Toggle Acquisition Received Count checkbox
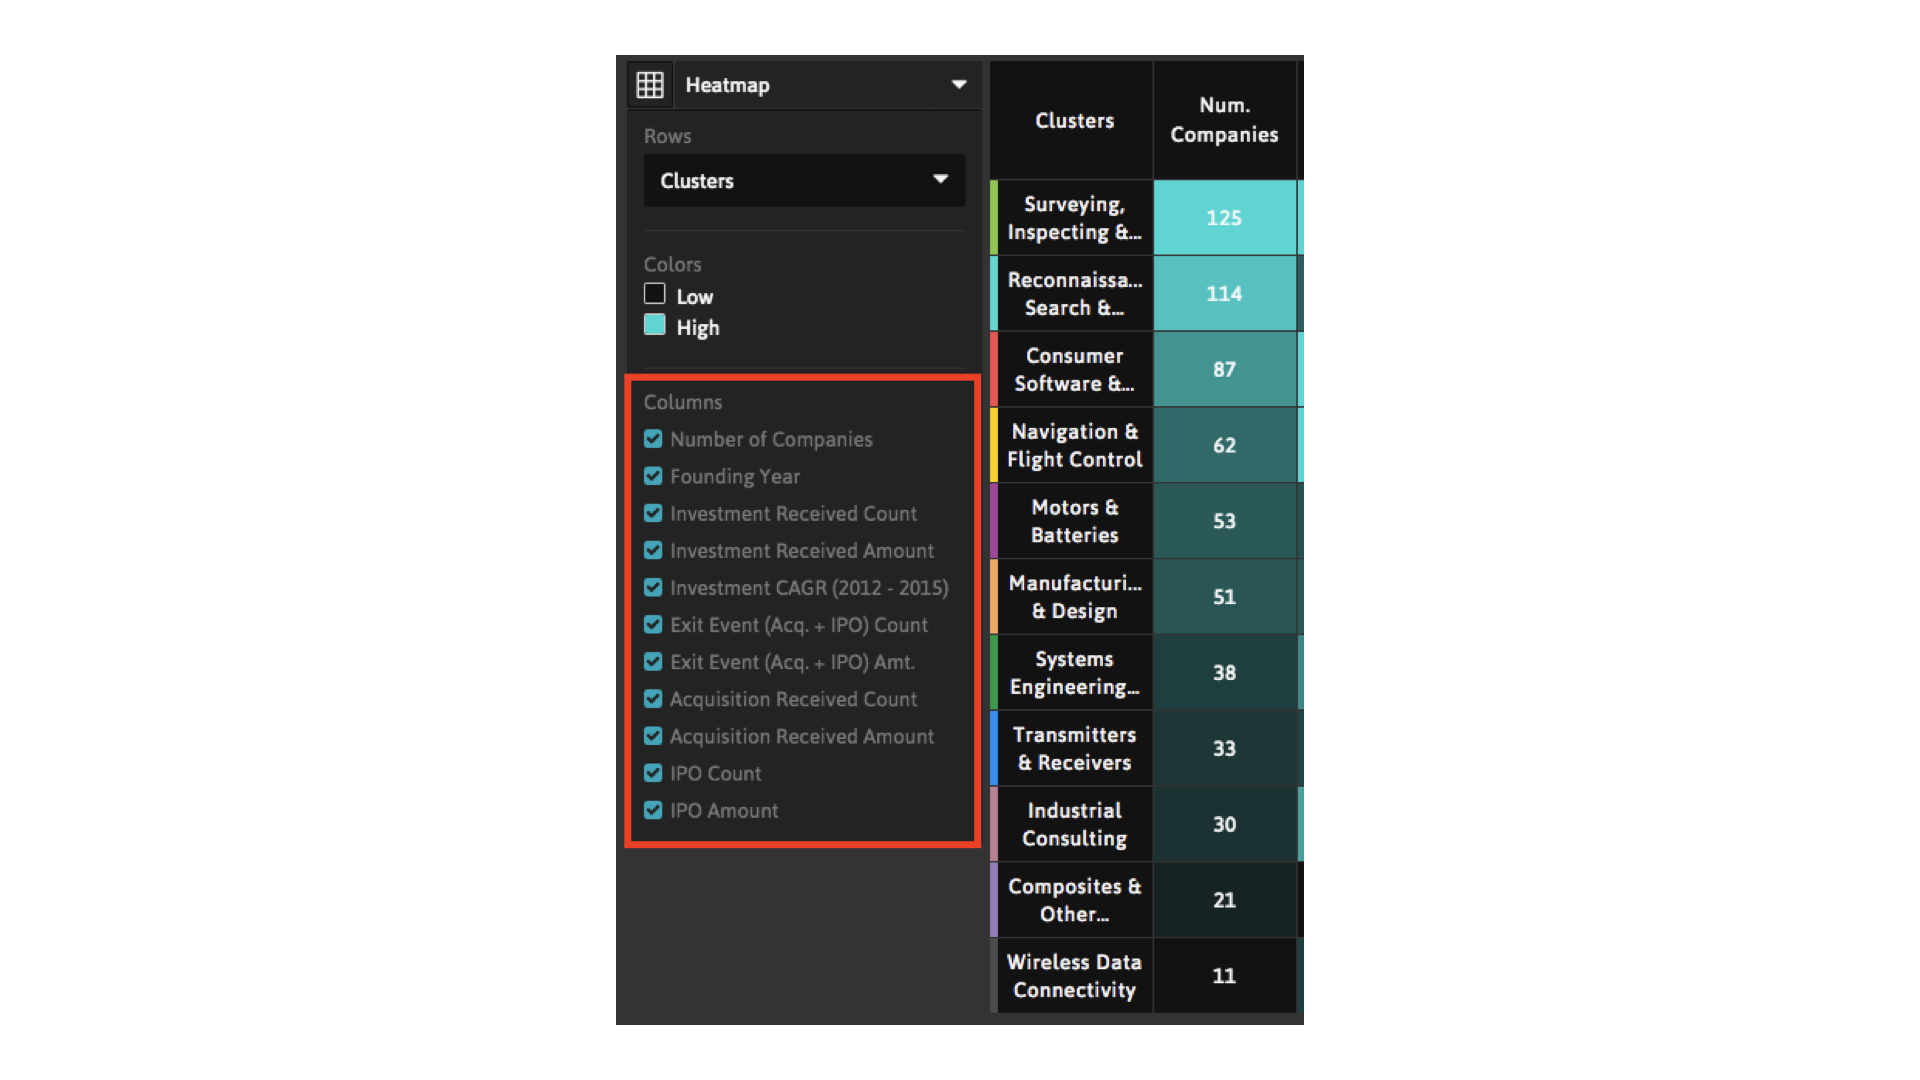The image size is (1920, 1080). click(x=653, y=699)
